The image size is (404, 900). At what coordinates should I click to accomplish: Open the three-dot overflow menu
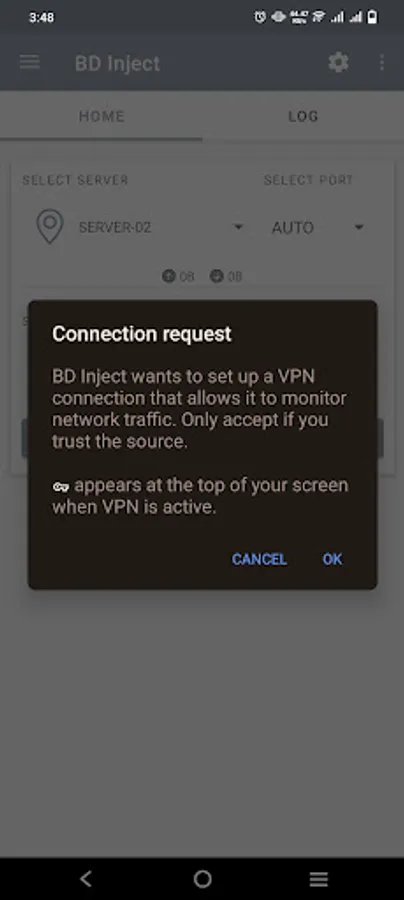(x=382, y=62)
